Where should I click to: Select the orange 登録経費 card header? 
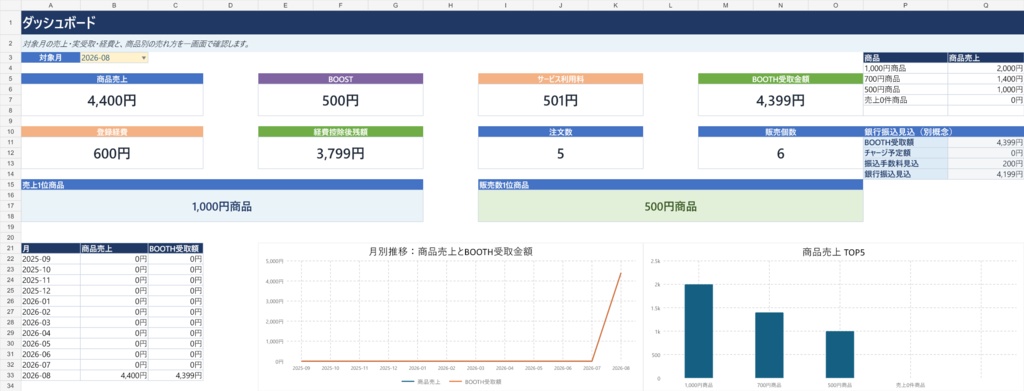click(x=112, y=132)
